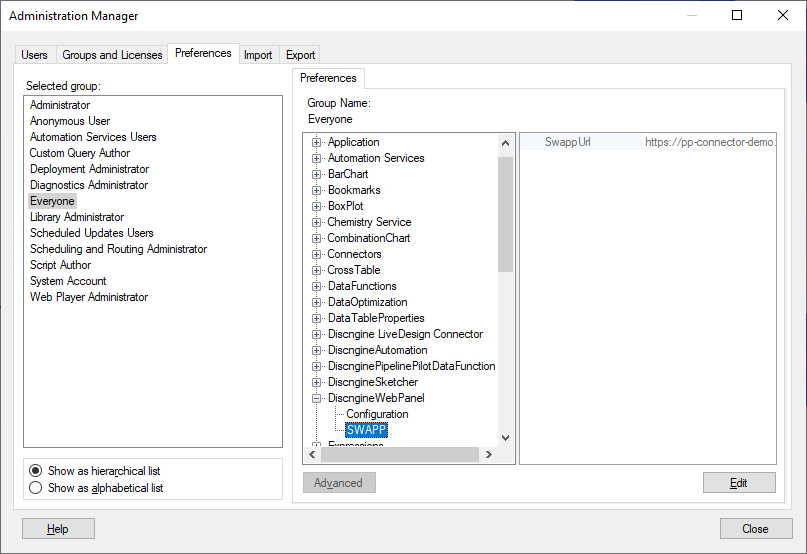The image size is (807, 554).
Task: Expand the Bookmarks node
Action: 317,191
